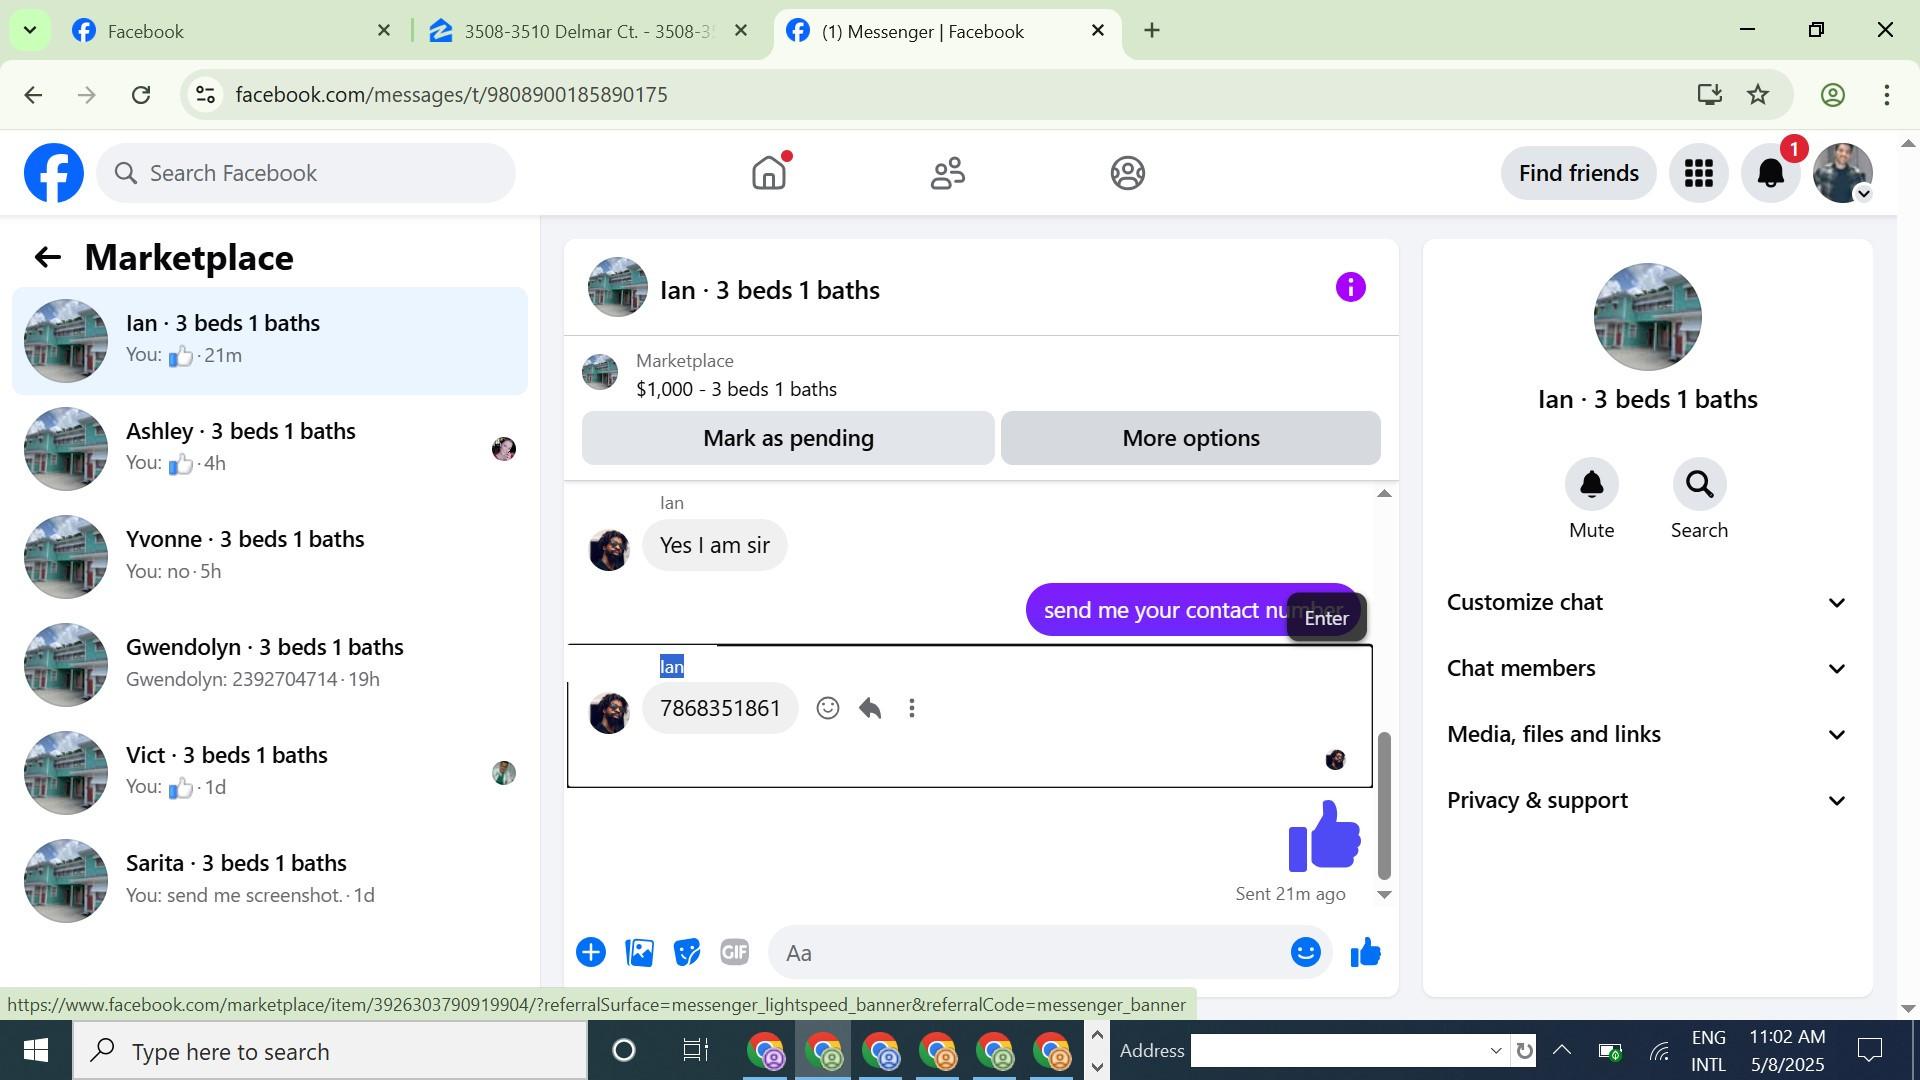This screenshot has width=1920, height=1080.
Task: Choose a GIF in the composer
Action: click(735, 952)
